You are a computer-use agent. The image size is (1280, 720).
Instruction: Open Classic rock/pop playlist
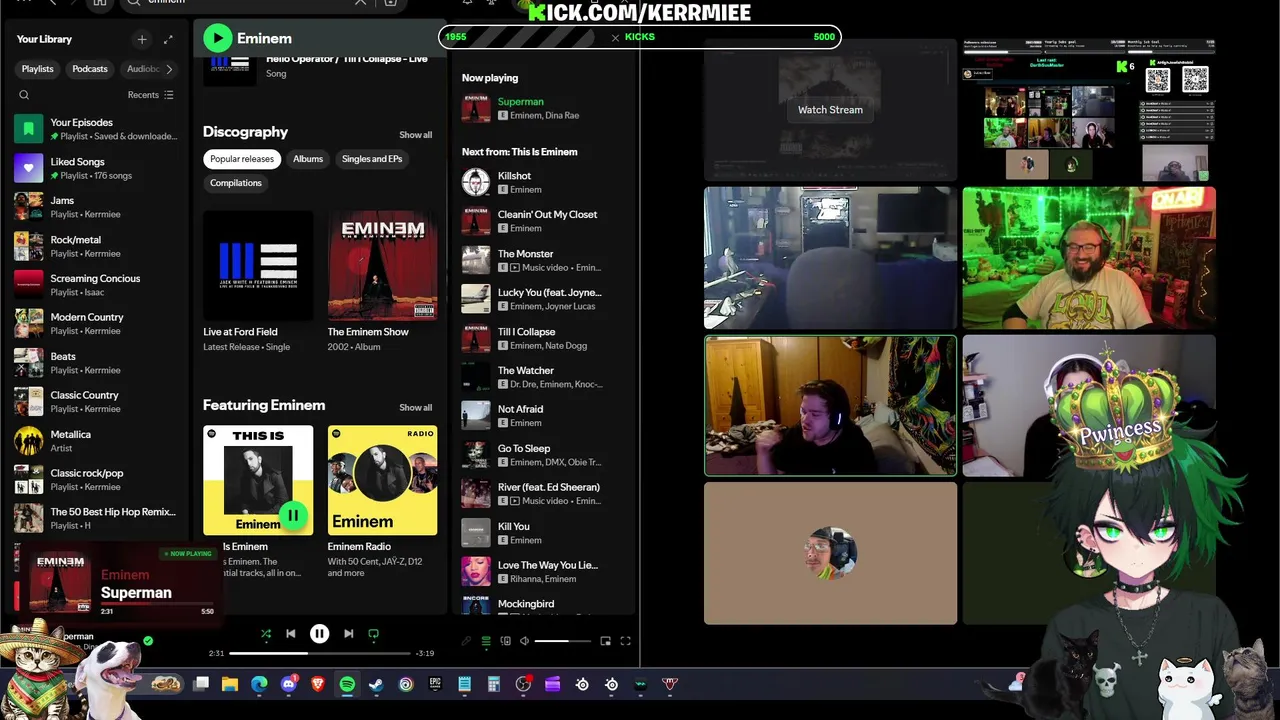point(97,480)
